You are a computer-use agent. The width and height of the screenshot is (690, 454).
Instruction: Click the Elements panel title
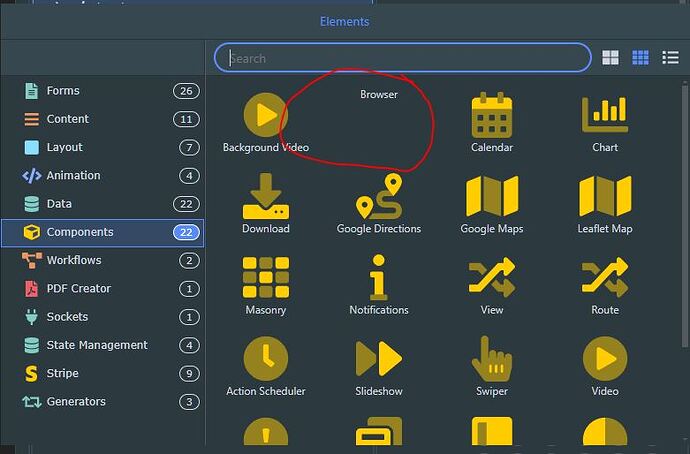pos(345,22)
